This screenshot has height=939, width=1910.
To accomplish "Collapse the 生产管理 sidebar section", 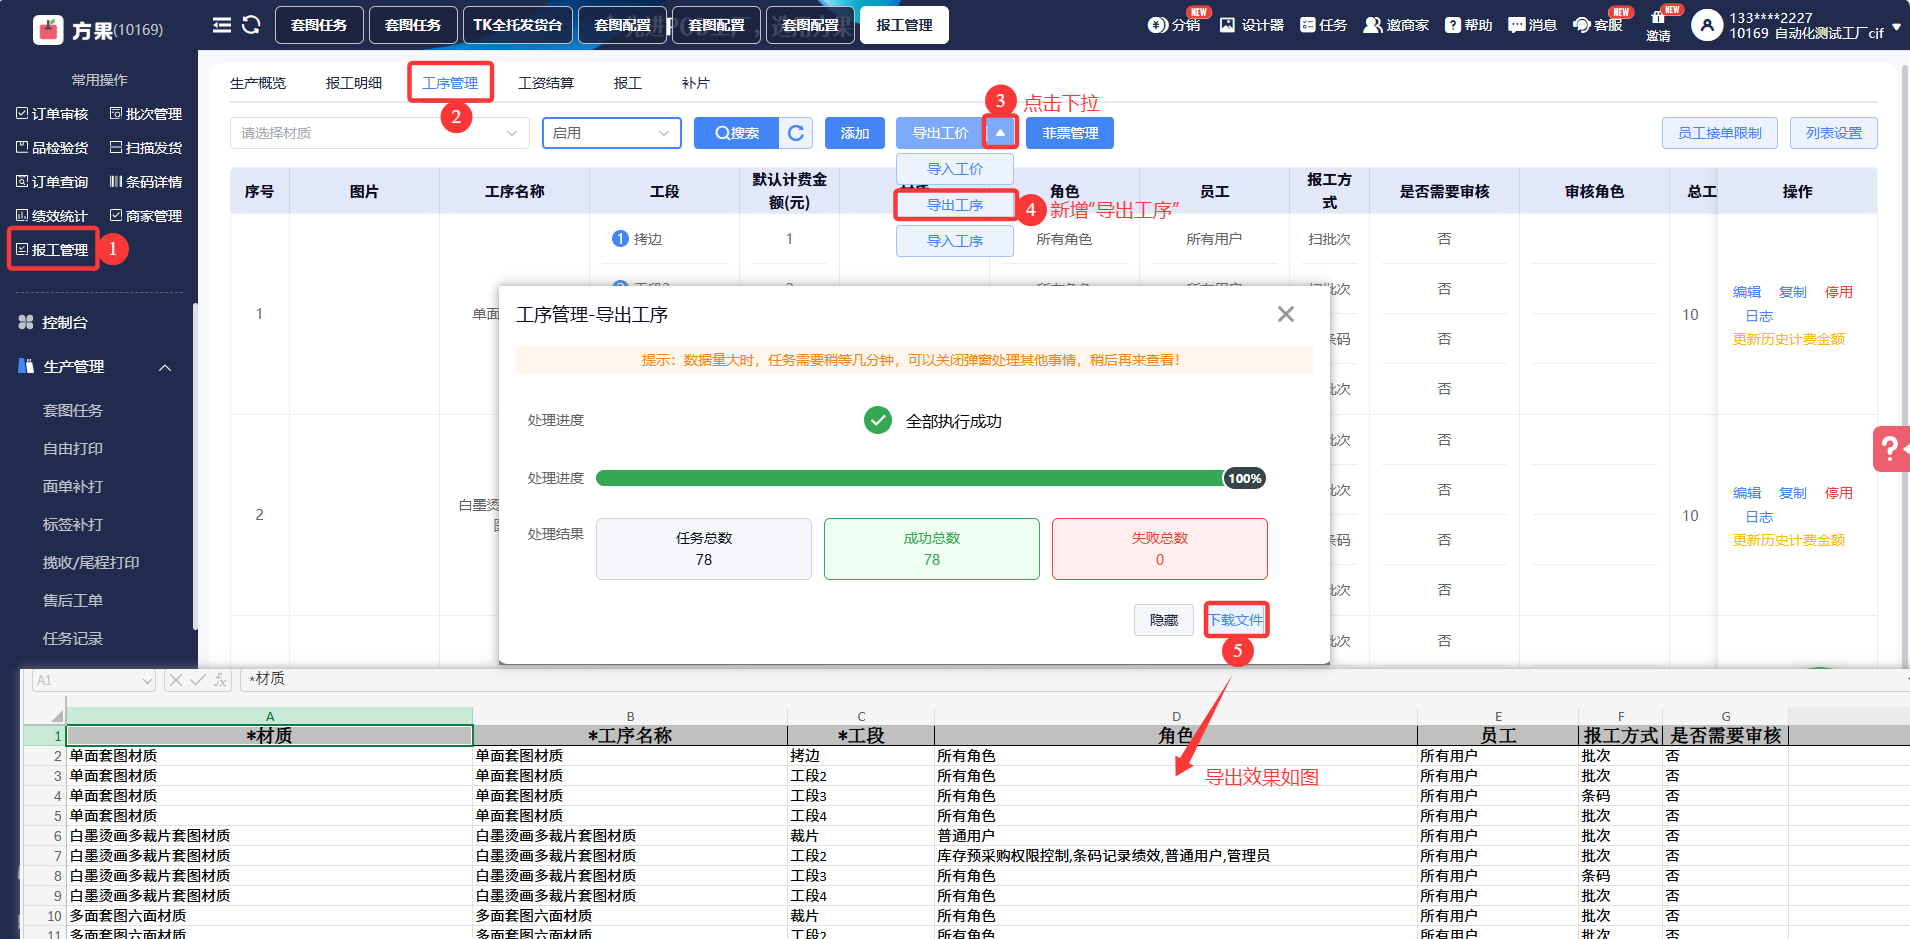I will (165, 367).
